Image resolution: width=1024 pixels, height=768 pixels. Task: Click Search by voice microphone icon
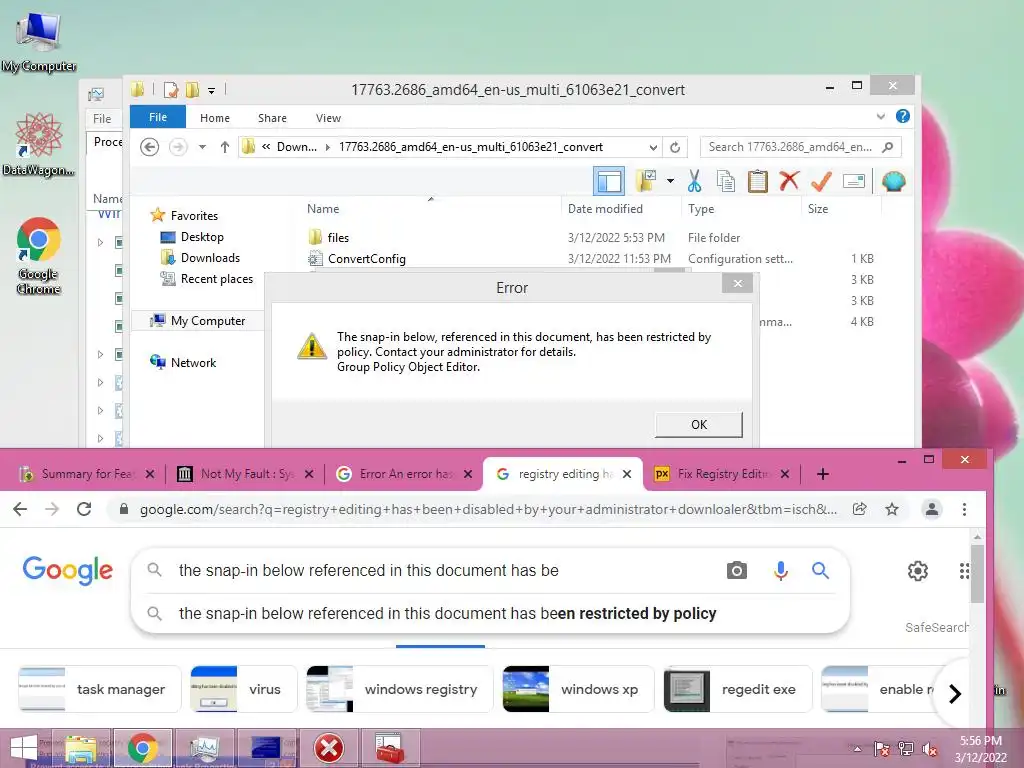click(780, 570)
